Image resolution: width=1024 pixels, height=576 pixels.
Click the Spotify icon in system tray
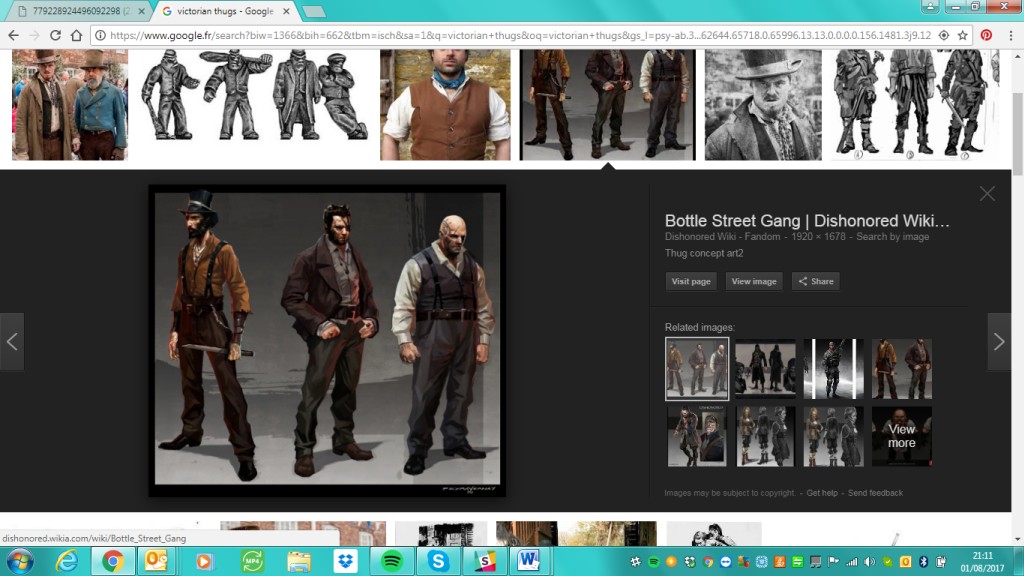click(653, 562)
